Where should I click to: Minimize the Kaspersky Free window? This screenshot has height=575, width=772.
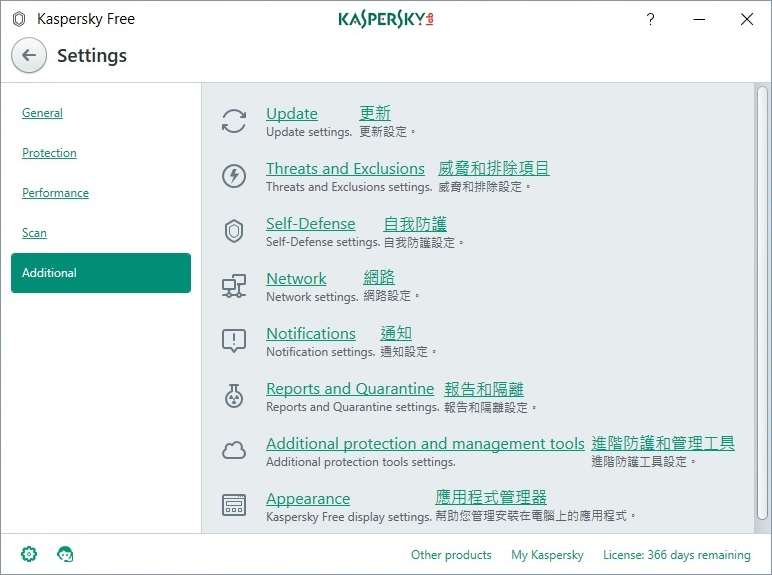pos(699,19)
